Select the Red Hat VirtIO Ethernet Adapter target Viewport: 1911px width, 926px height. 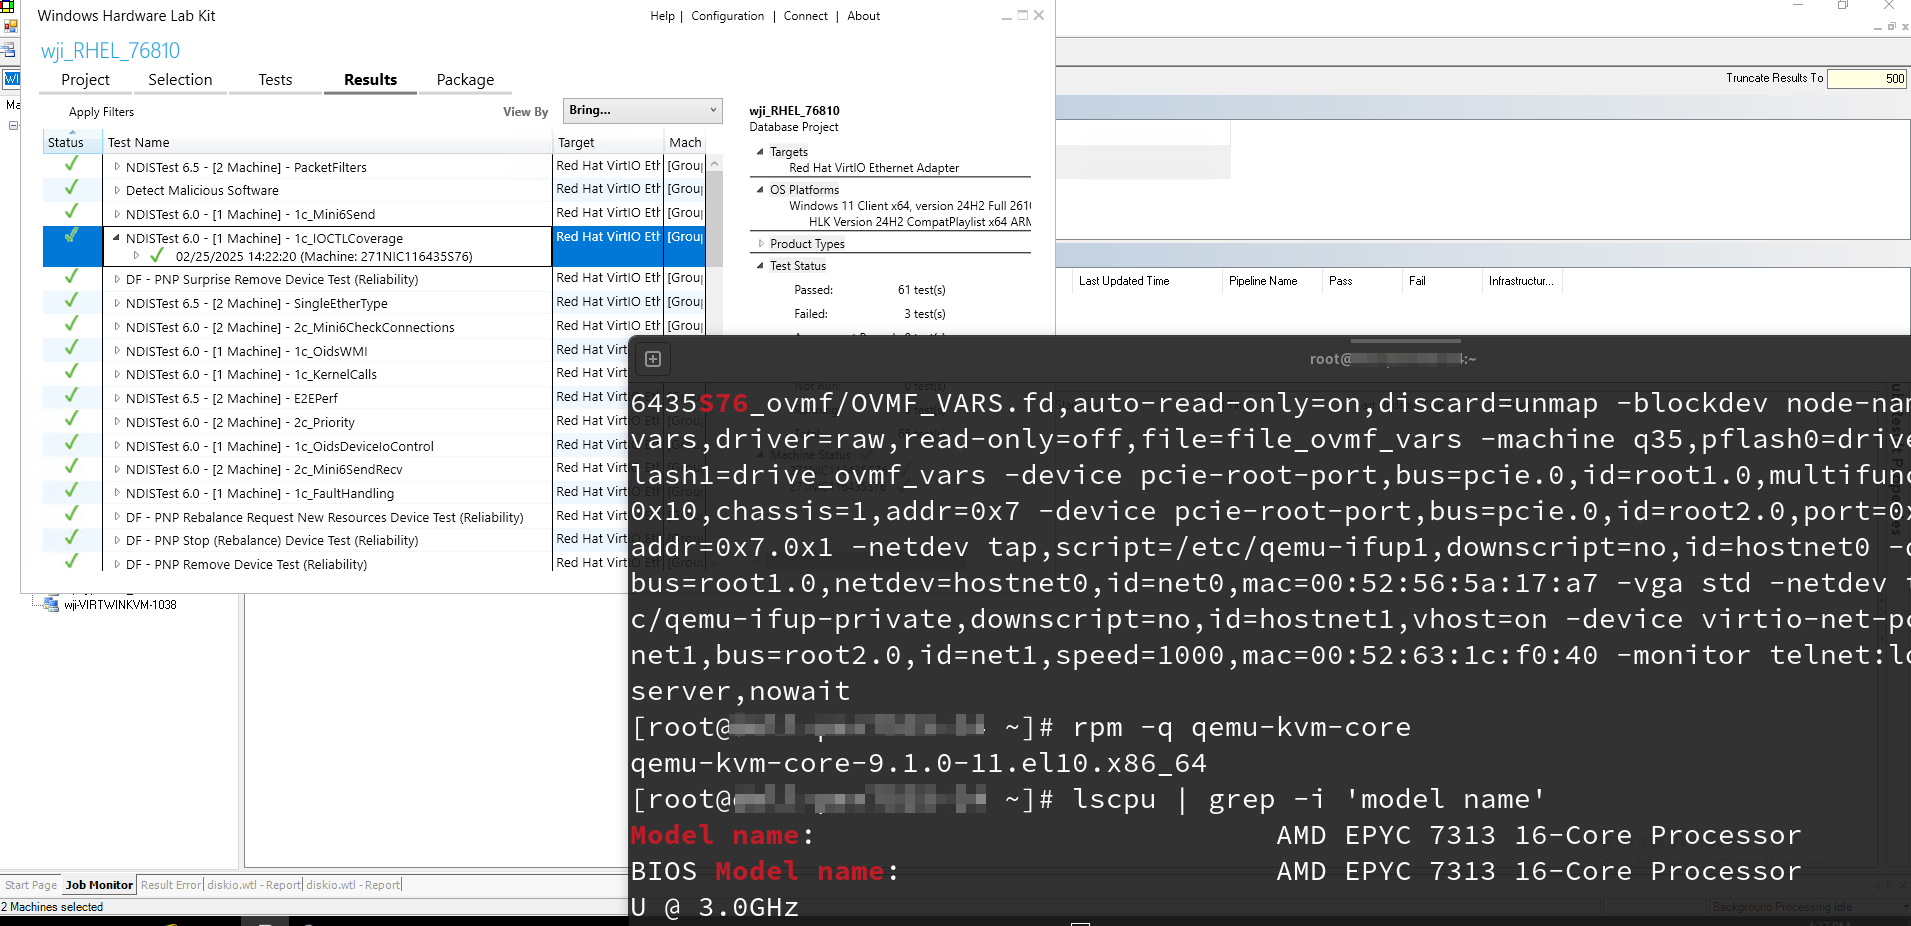(x=874, y=168)
